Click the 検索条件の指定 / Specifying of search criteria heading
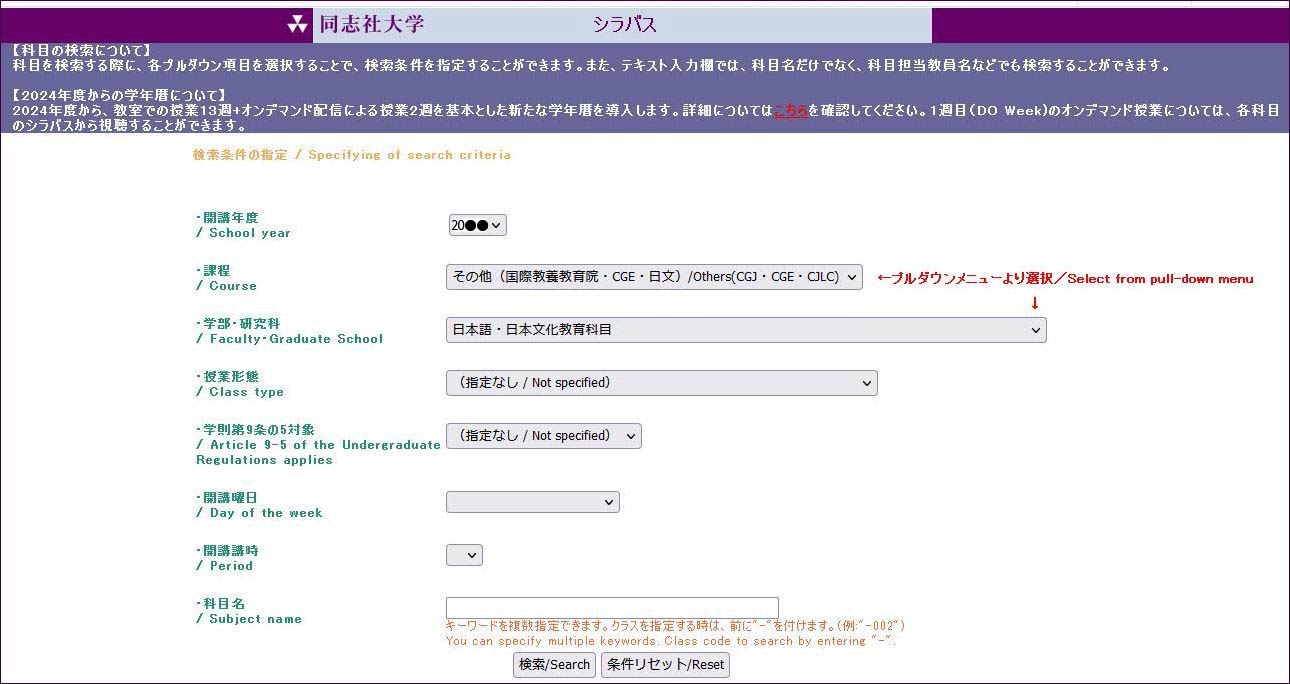Image resolution: width=1290 pixels, height=684 pixels. point(351,155)
